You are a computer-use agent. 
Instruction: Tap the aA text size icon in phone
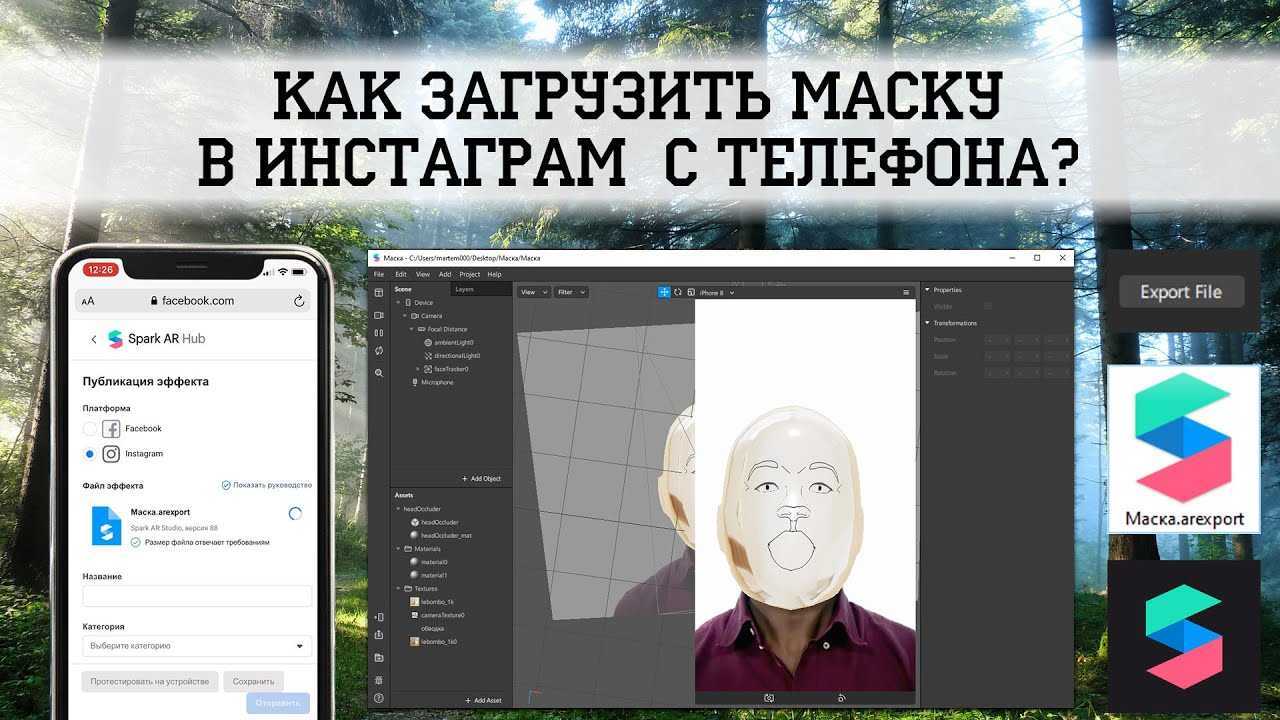click(x=88, y=301)
